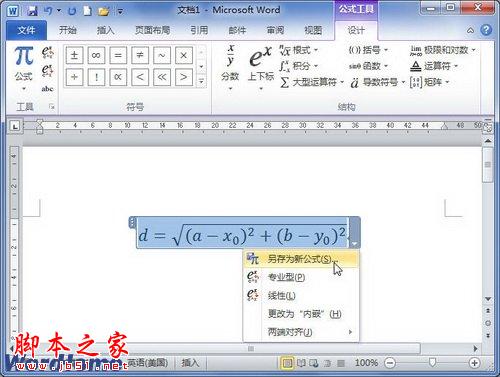Open the 两端对齐(J) submenu

tap(301, 332)
